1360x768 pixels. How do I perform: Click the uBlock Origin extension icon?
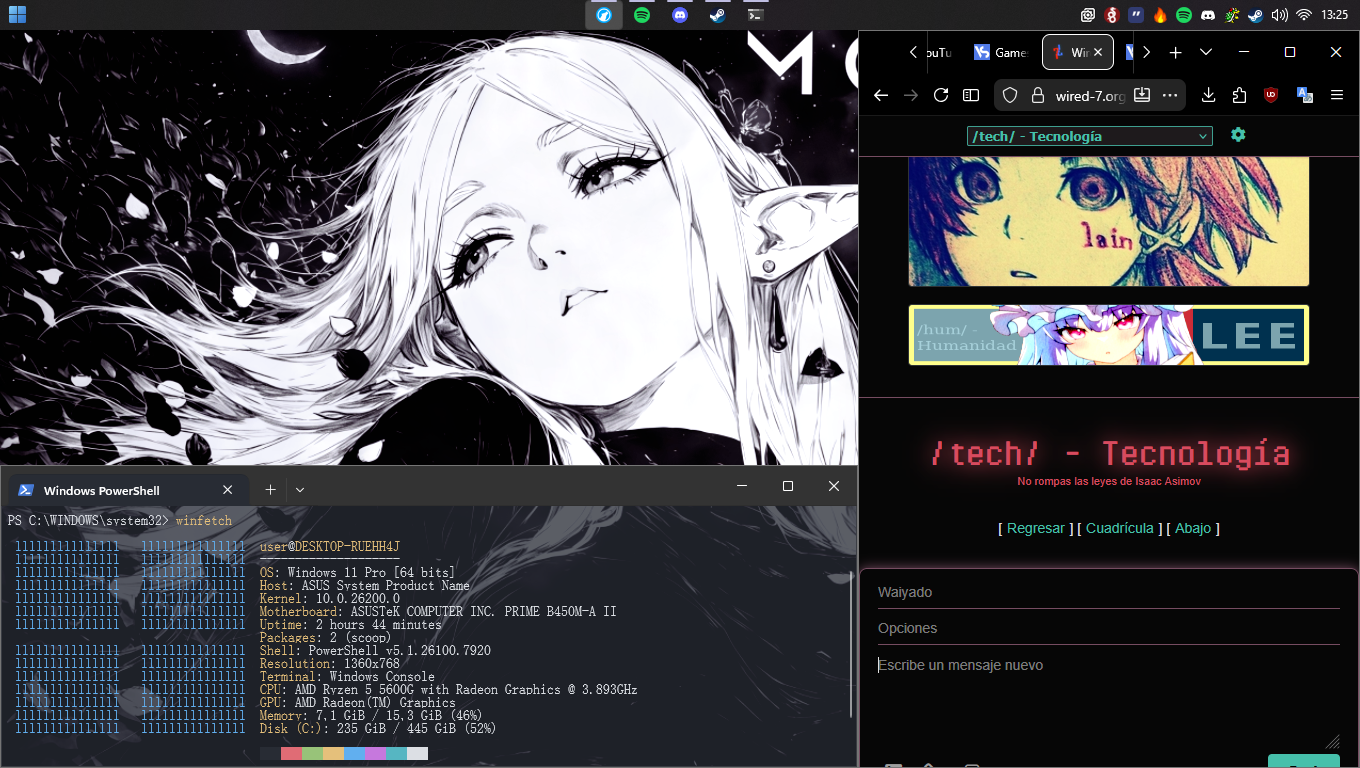tap(1271, 95)
